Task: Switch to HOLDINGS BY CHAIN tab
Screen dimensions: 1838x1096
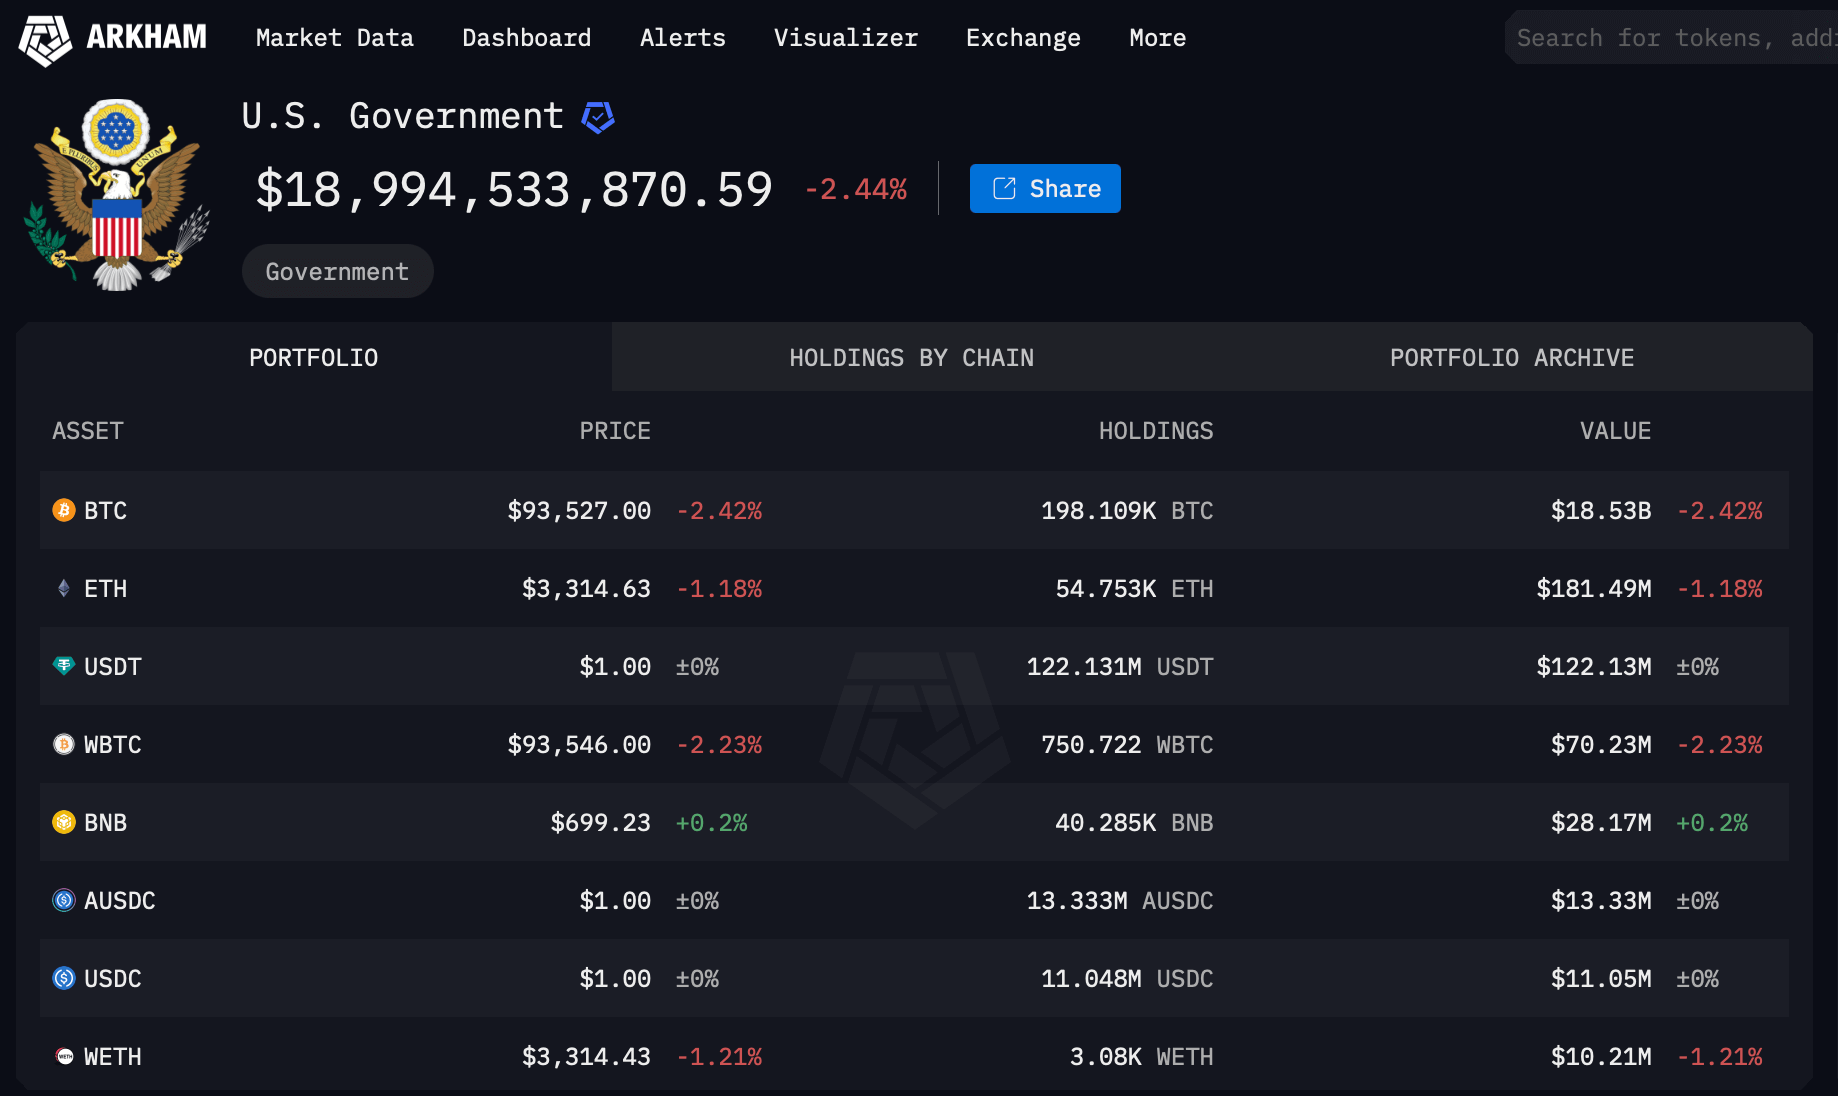Action: (x=911, y=357)
